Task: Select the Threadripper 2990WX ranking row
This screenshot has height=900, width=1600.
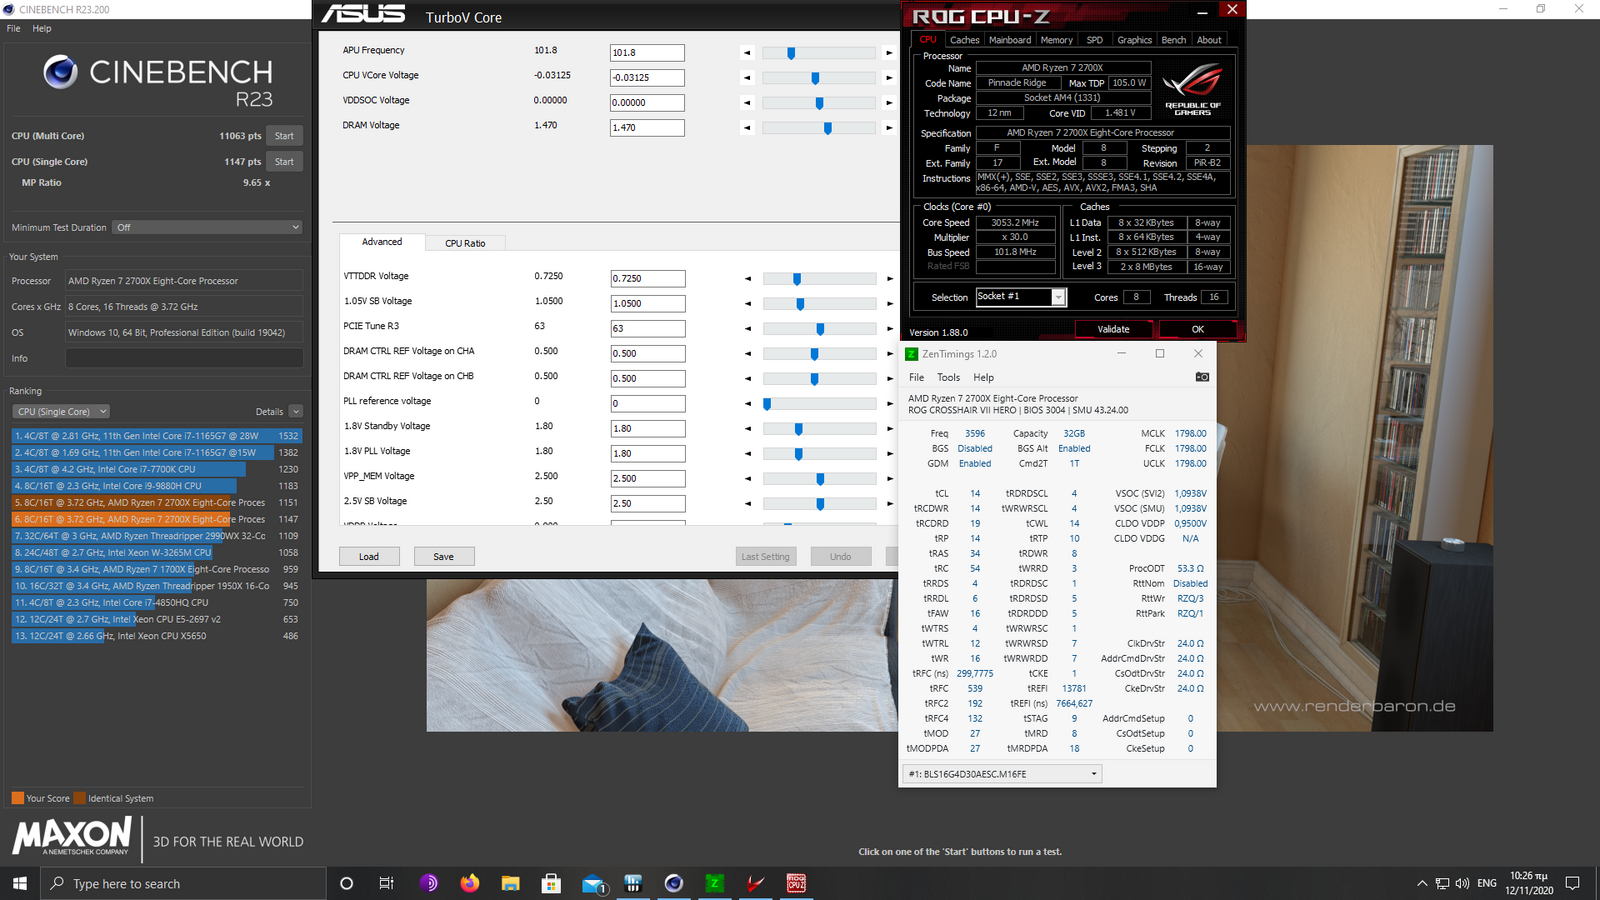Action: coord(156,536)
